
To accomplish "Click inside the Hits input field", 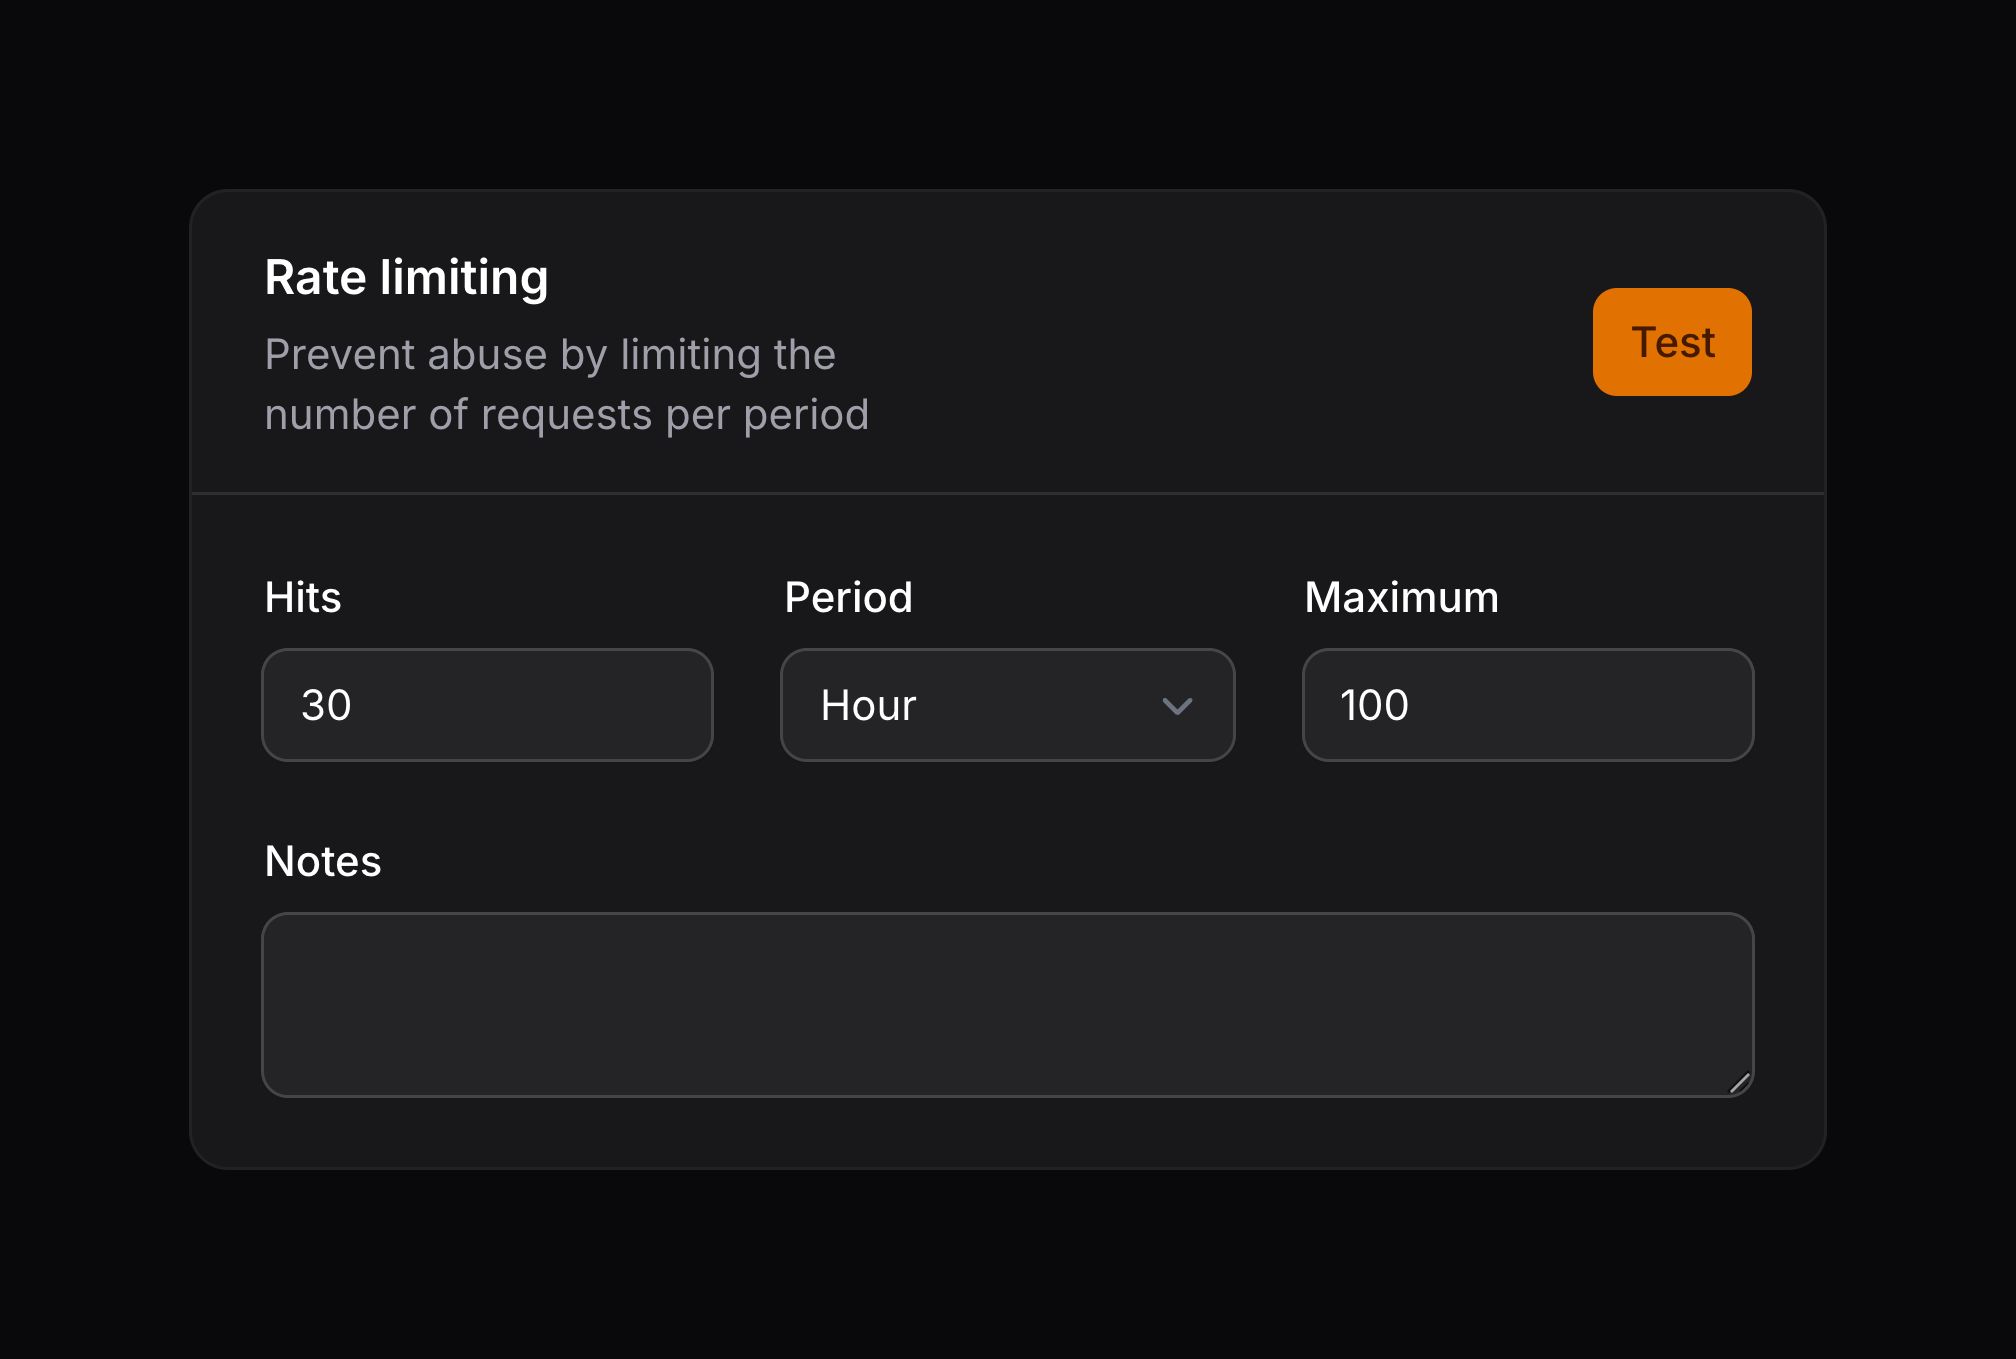I will pyautogui.click(x=486, y=704).
